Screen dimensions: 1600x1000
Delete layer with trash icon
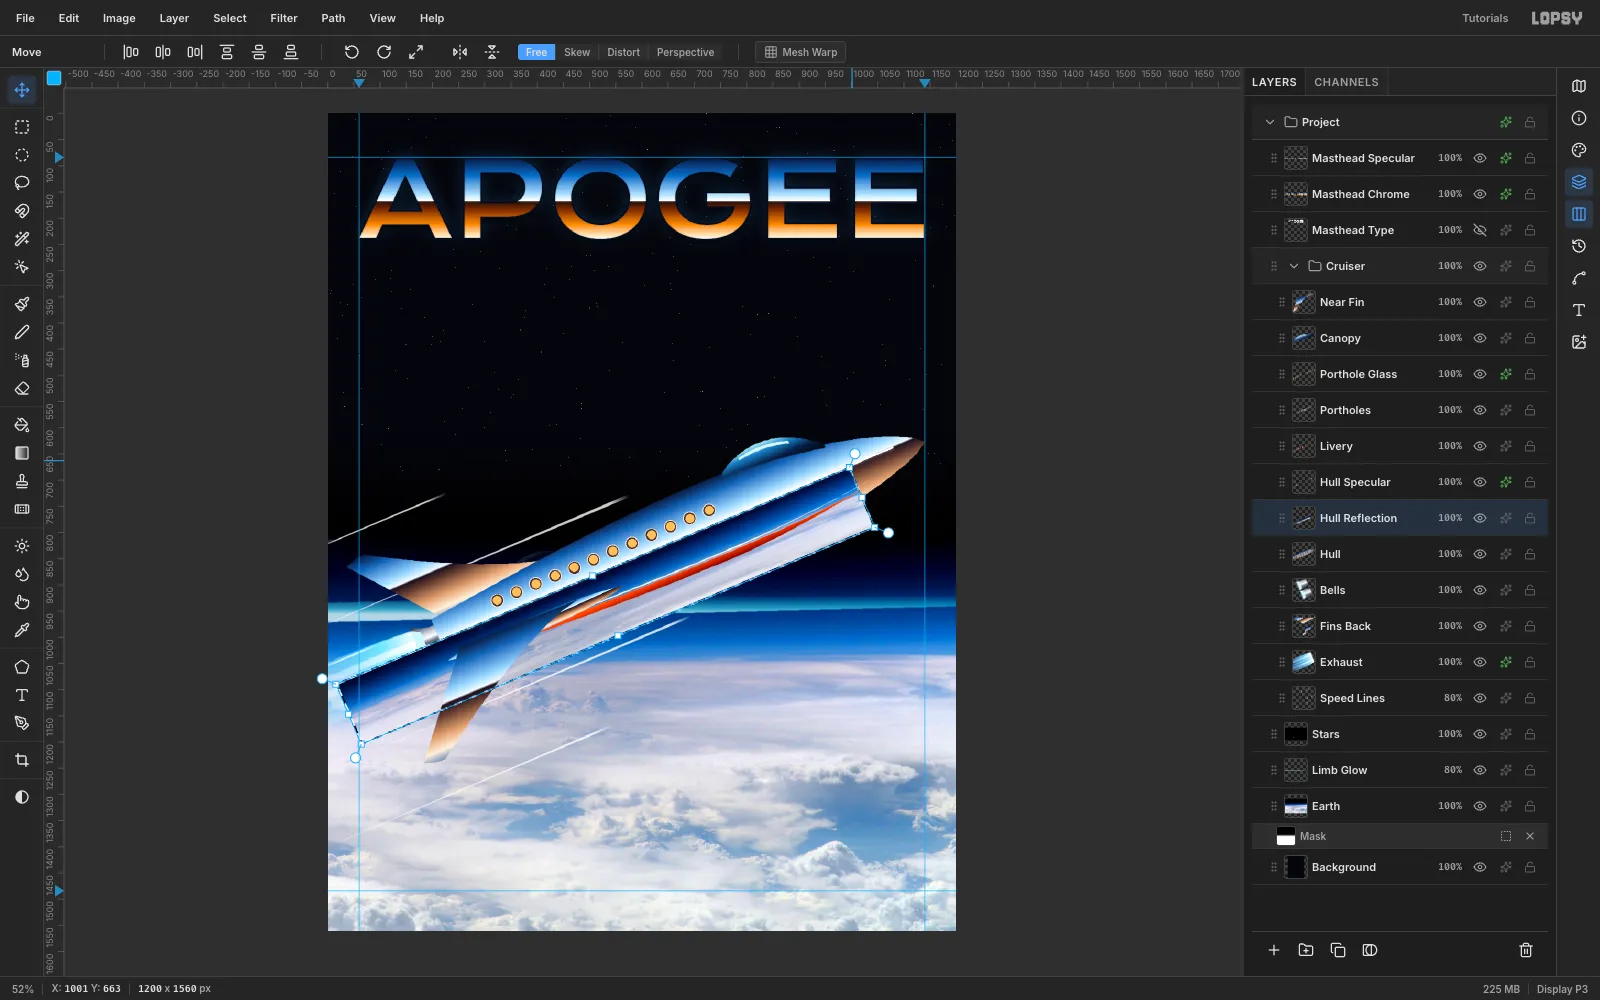1526,950
